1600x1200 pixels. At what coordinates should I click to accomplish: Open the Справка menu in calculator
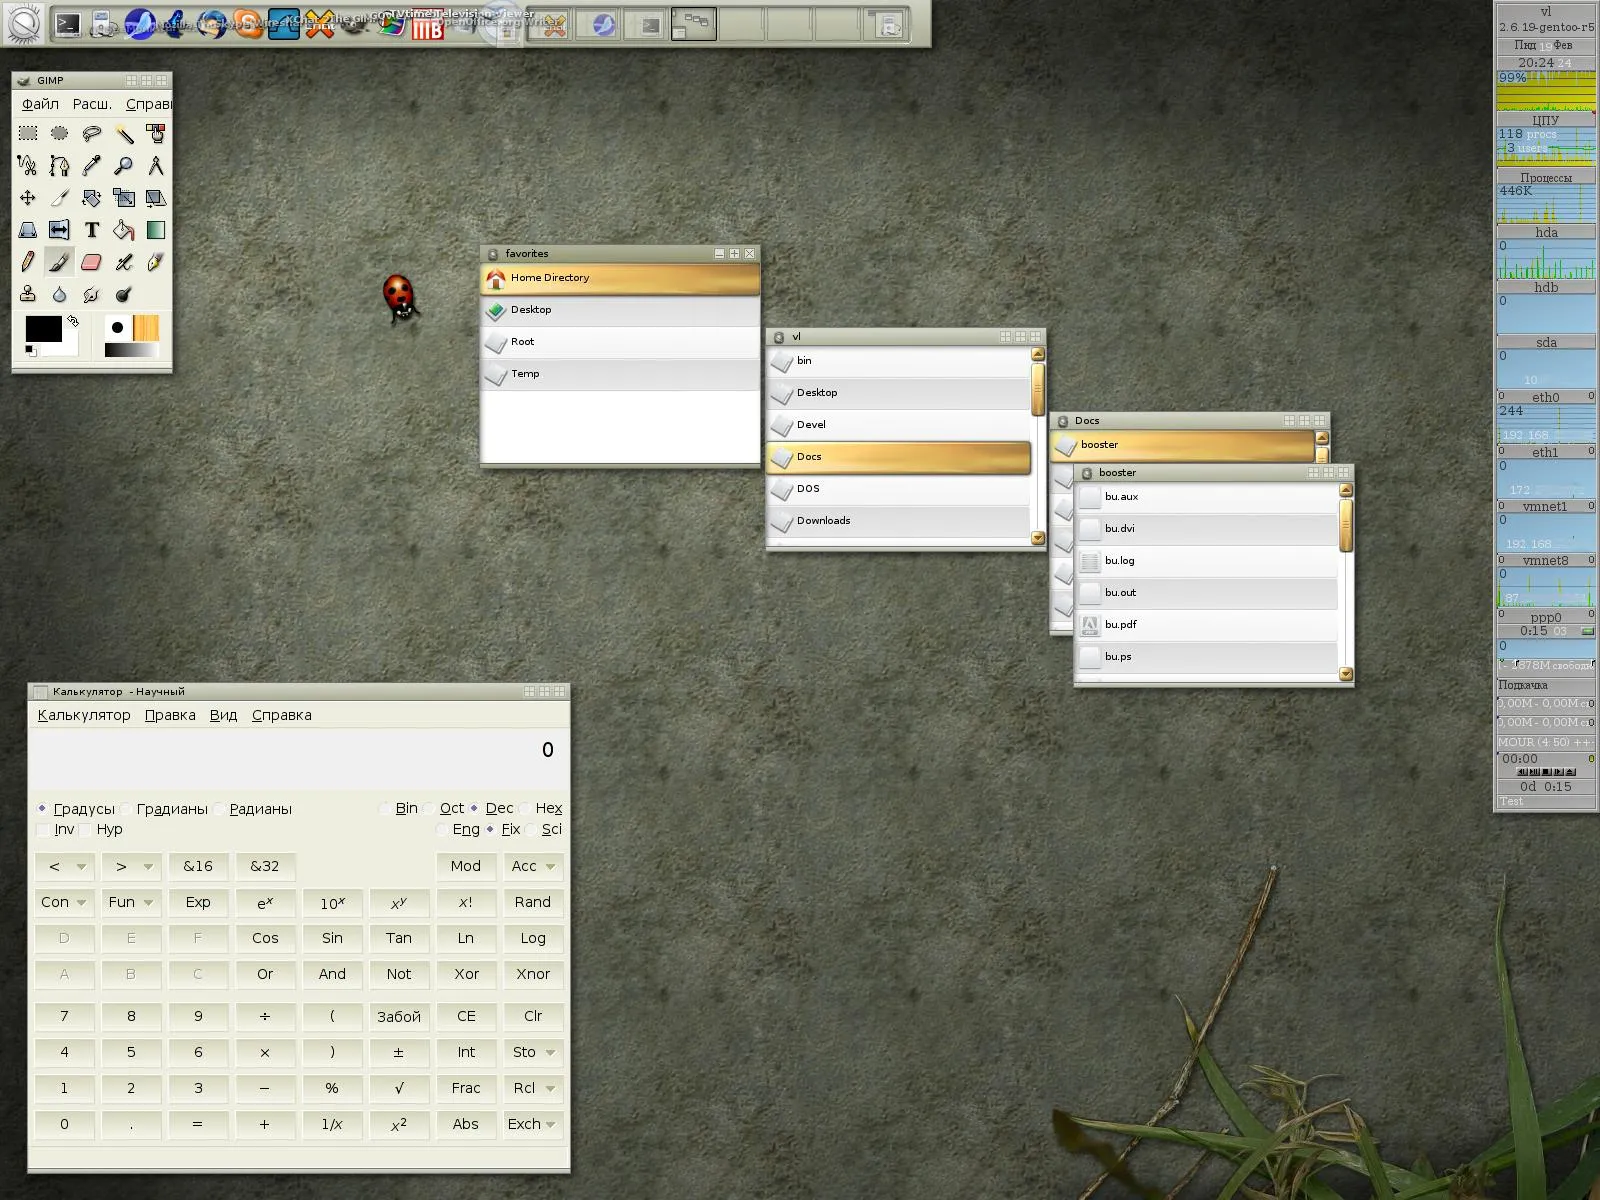coord(282,715)
